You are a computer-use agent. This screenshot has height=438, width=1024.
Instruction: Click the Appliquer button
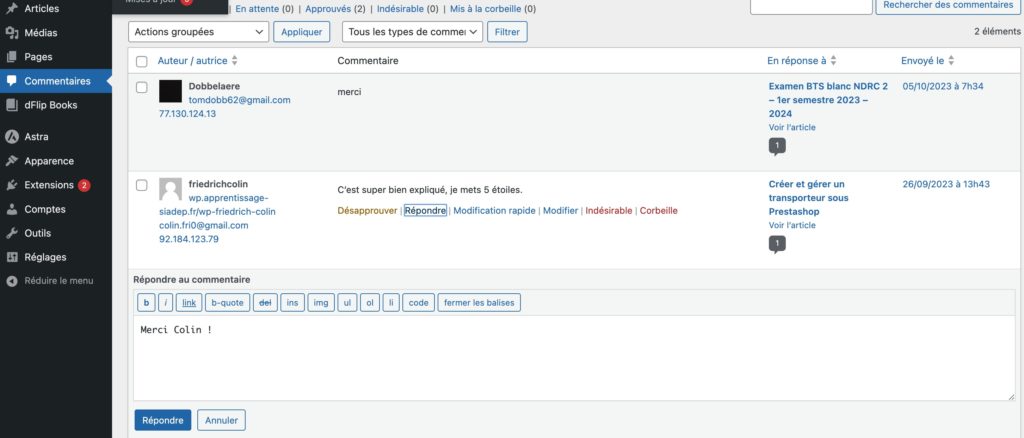(302, 31)
